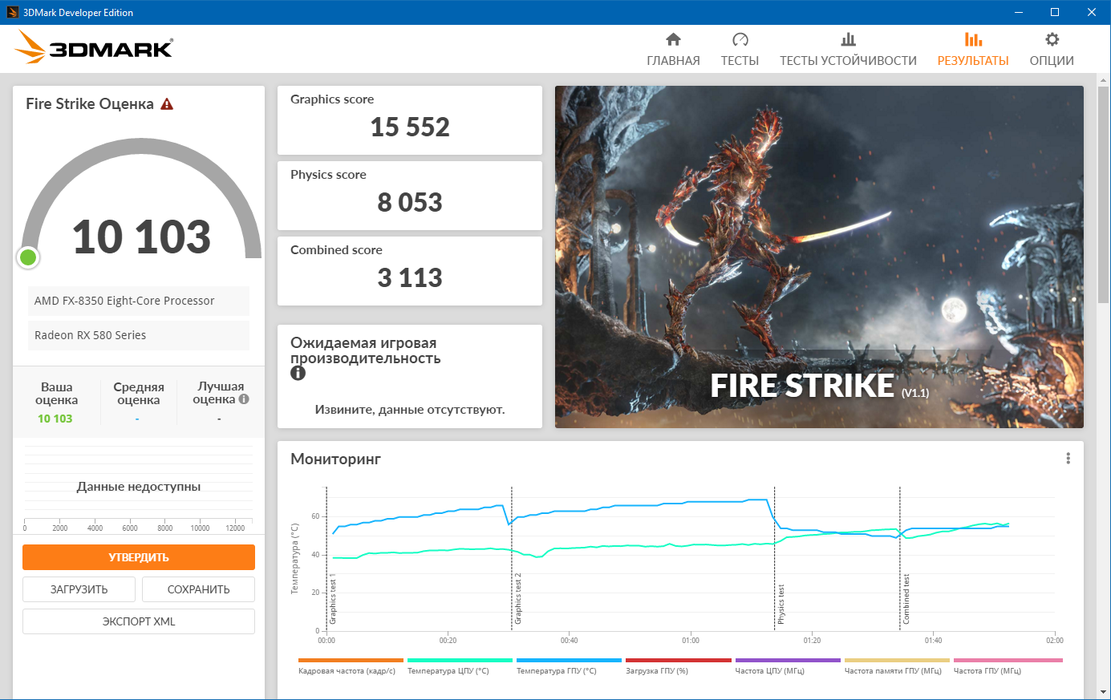Click the Мониторинг heading

point(336,459)
